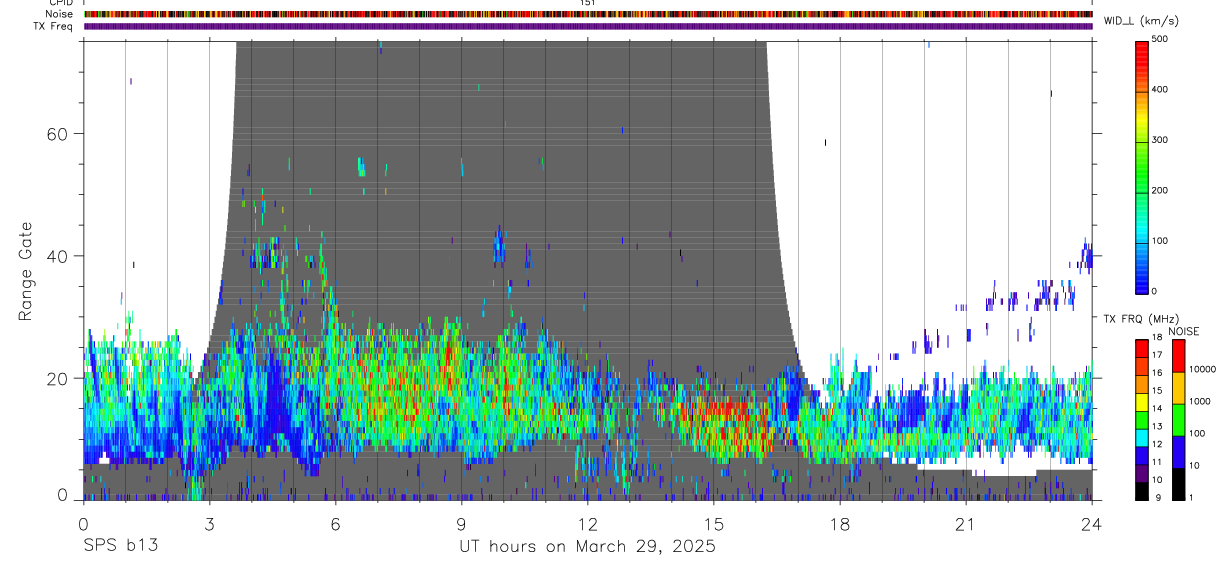Click the "Noise" strip label at top
The width and height of the screenshot is (1228, 567).
(59, 14)
